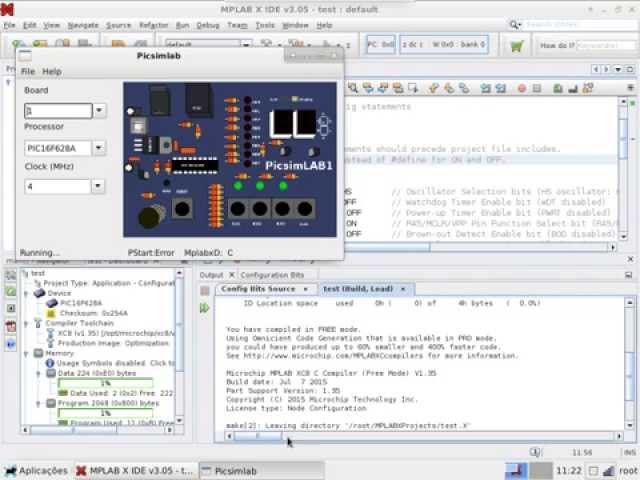Click the search magnifier icon at top right
The image size is (640, 480).
515,25
